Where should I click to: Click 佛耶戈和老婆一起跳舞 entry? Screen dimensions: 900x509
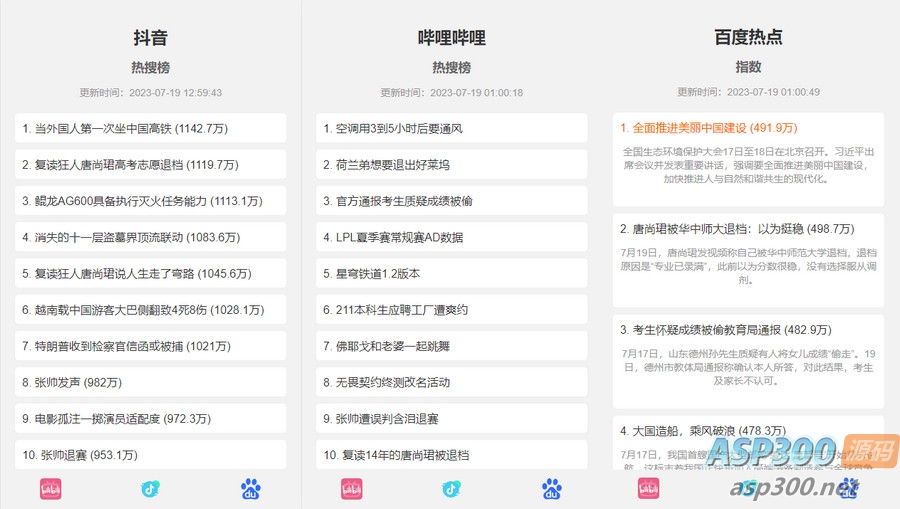451,345
